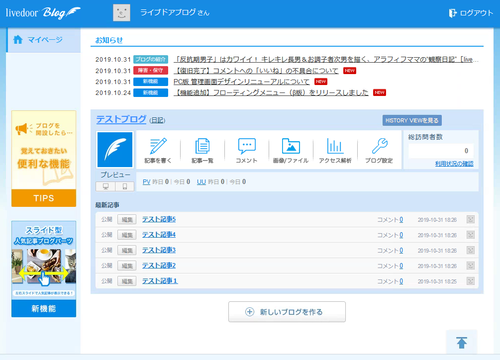The image size is (500, 360).
Task: Click the plus icon in 新しいブログを作る
Action: click(250, 312)
